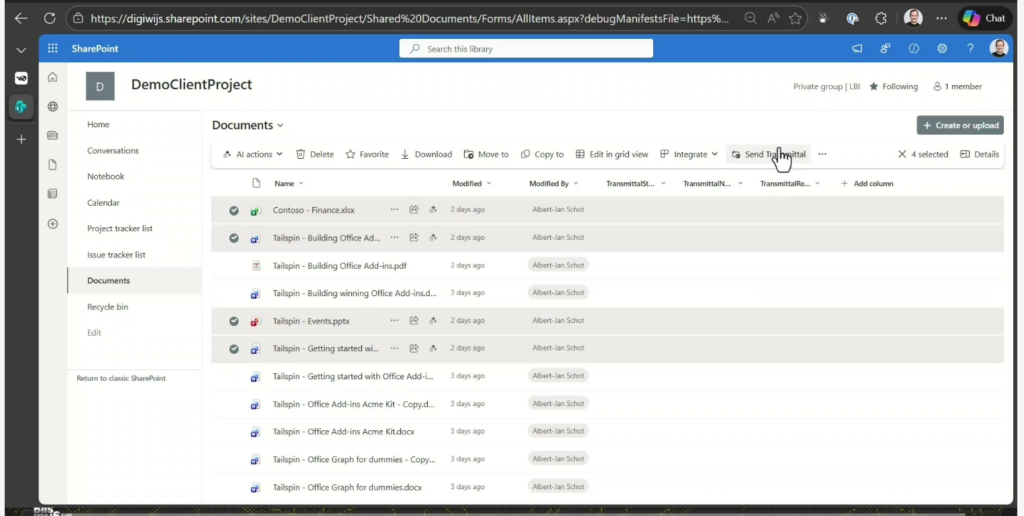The width and height of the screenshot is (1024, 516).
Task: Add the page to favorites with the star icon
Action: click(x=795, y=18)
